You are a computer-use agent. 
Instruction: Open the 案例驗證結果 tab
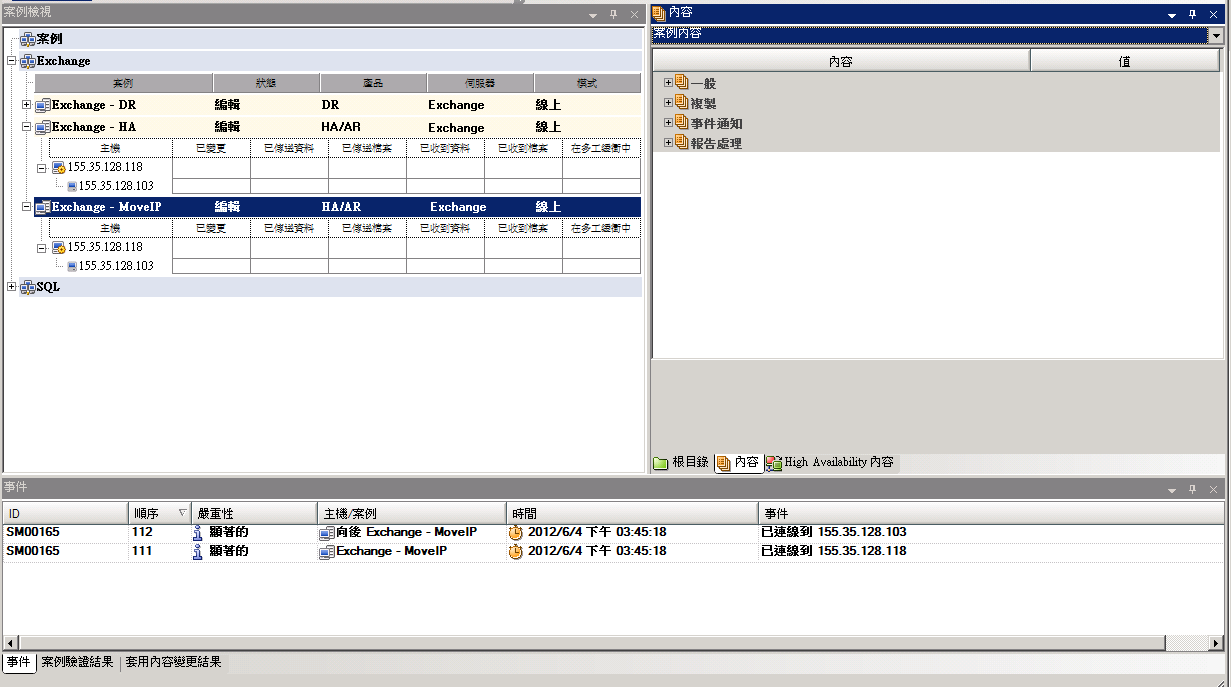[78, 662]
